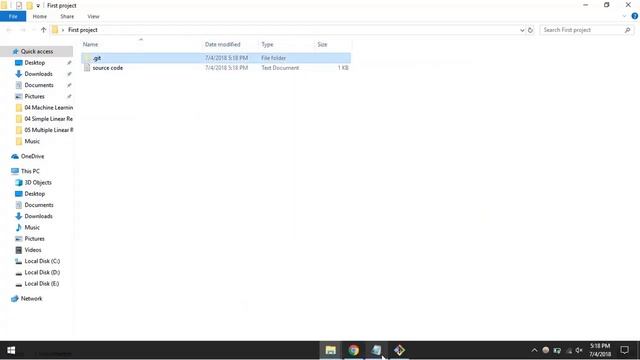Open Music under This PC
Screen dimensions: 640x360
pos(32,227)
